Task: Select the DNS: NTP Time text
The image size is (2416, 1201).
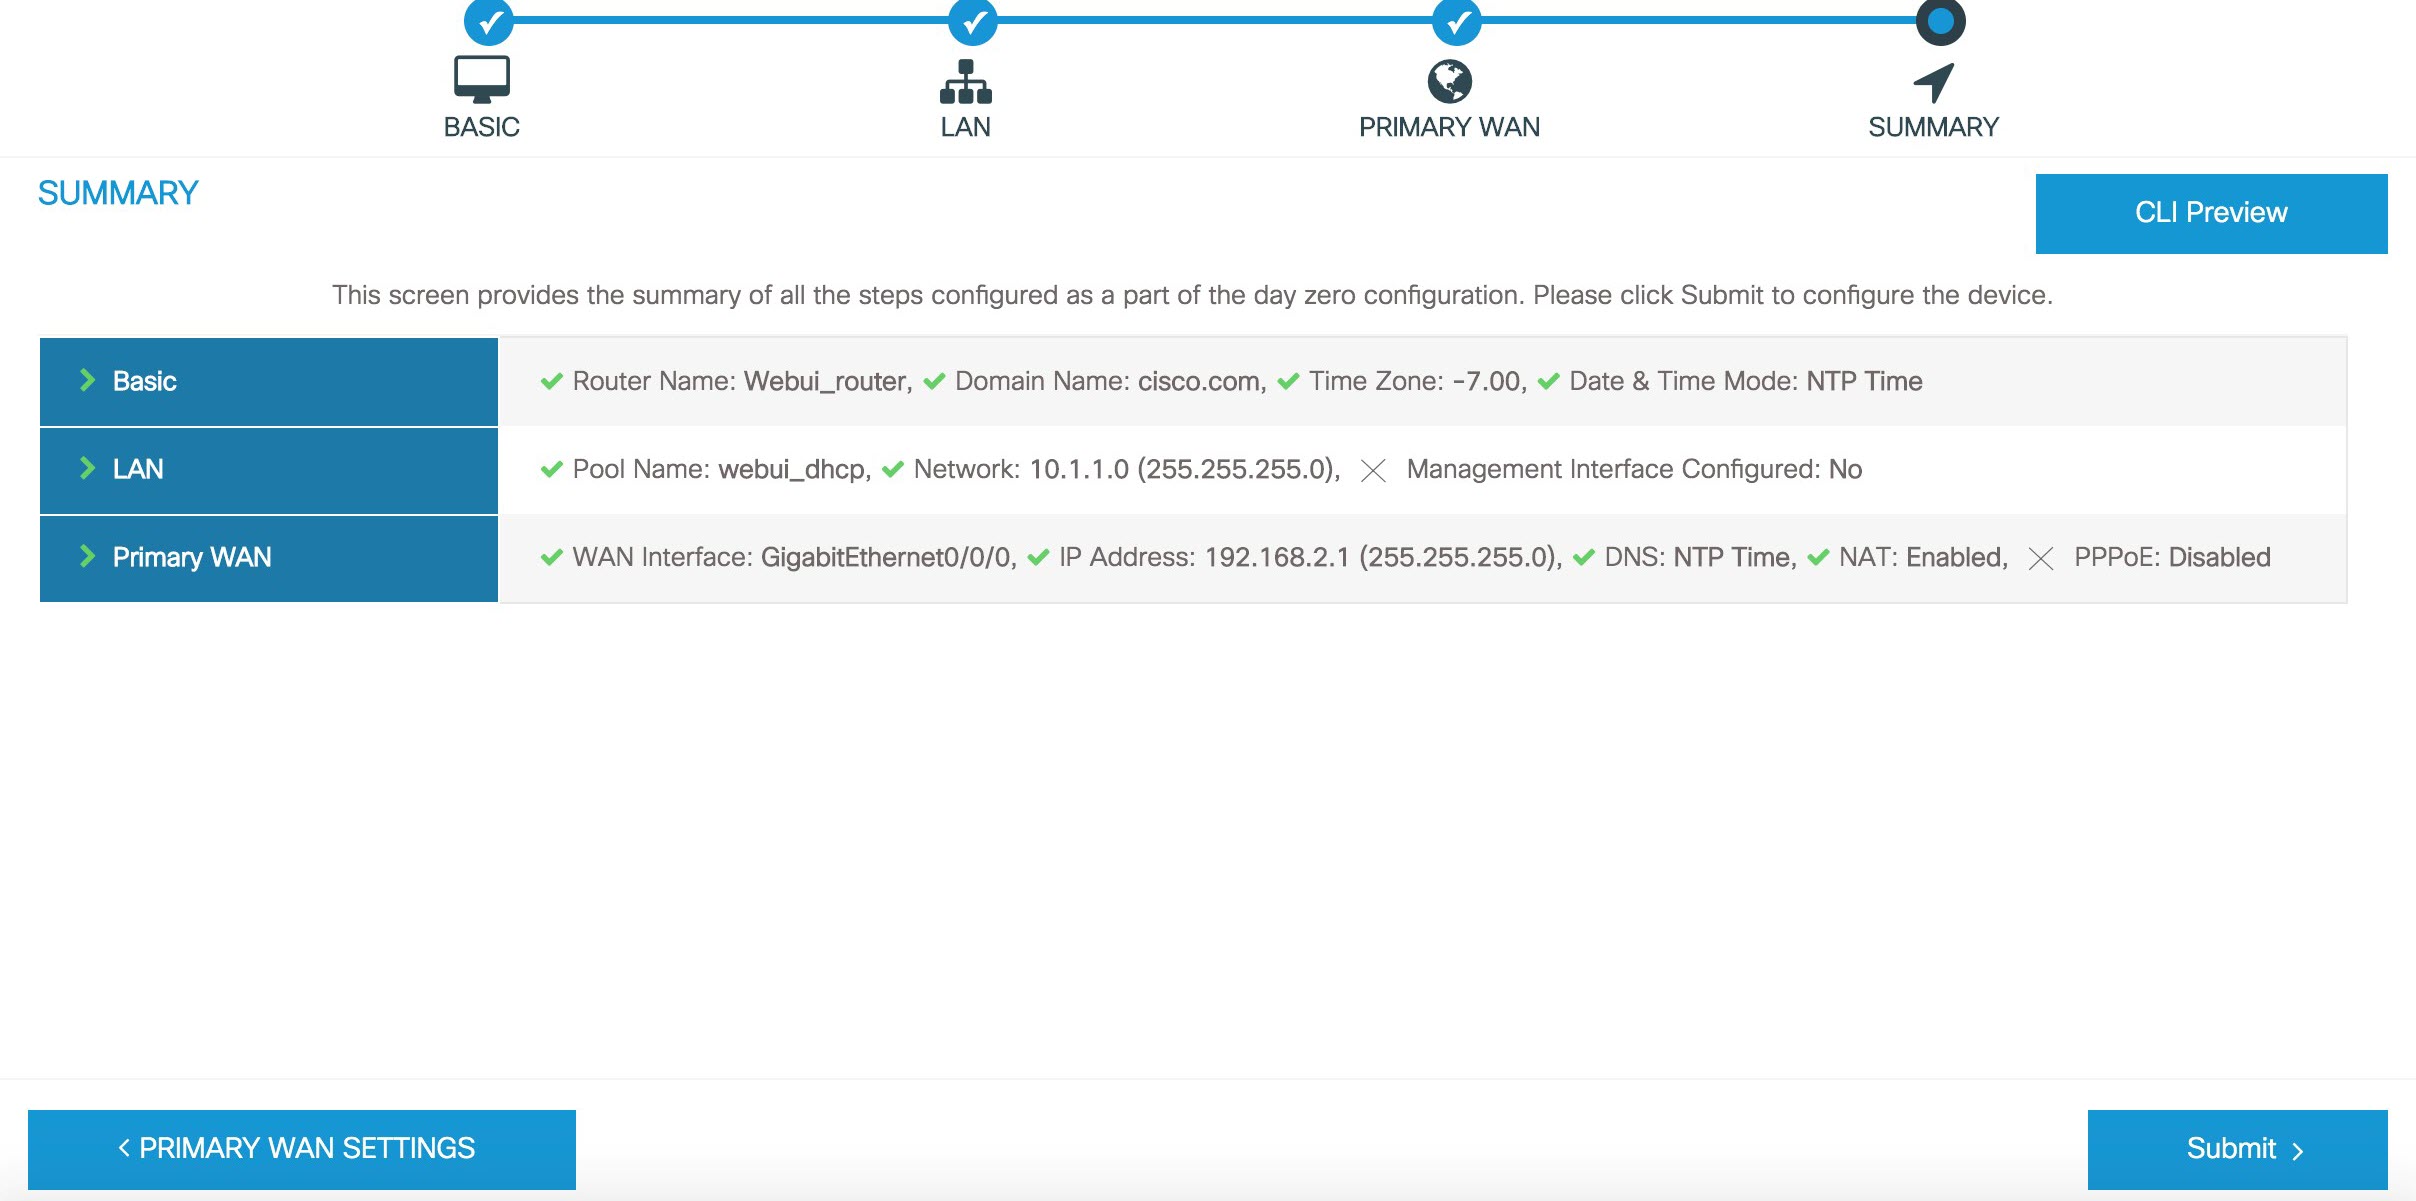Action: coord(1700,557)
